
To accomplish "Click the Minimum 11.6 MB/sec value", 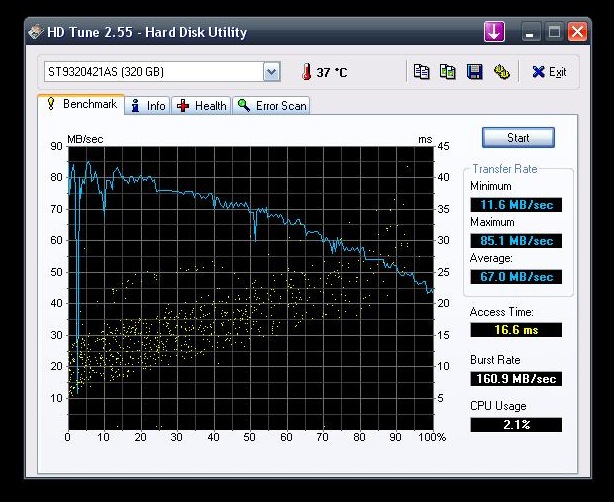I will (516, 205).
